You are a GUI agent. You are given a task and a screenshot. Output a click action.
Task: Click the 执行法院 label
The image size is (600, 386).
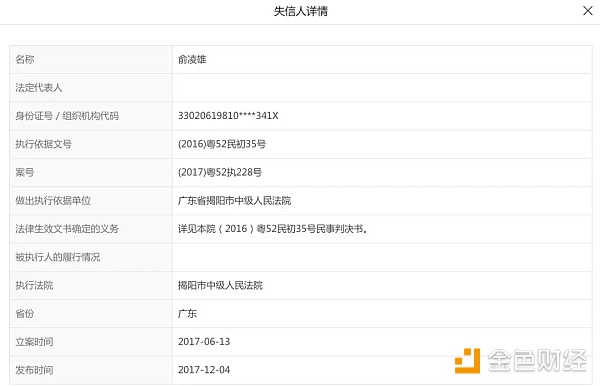(34, 285)
